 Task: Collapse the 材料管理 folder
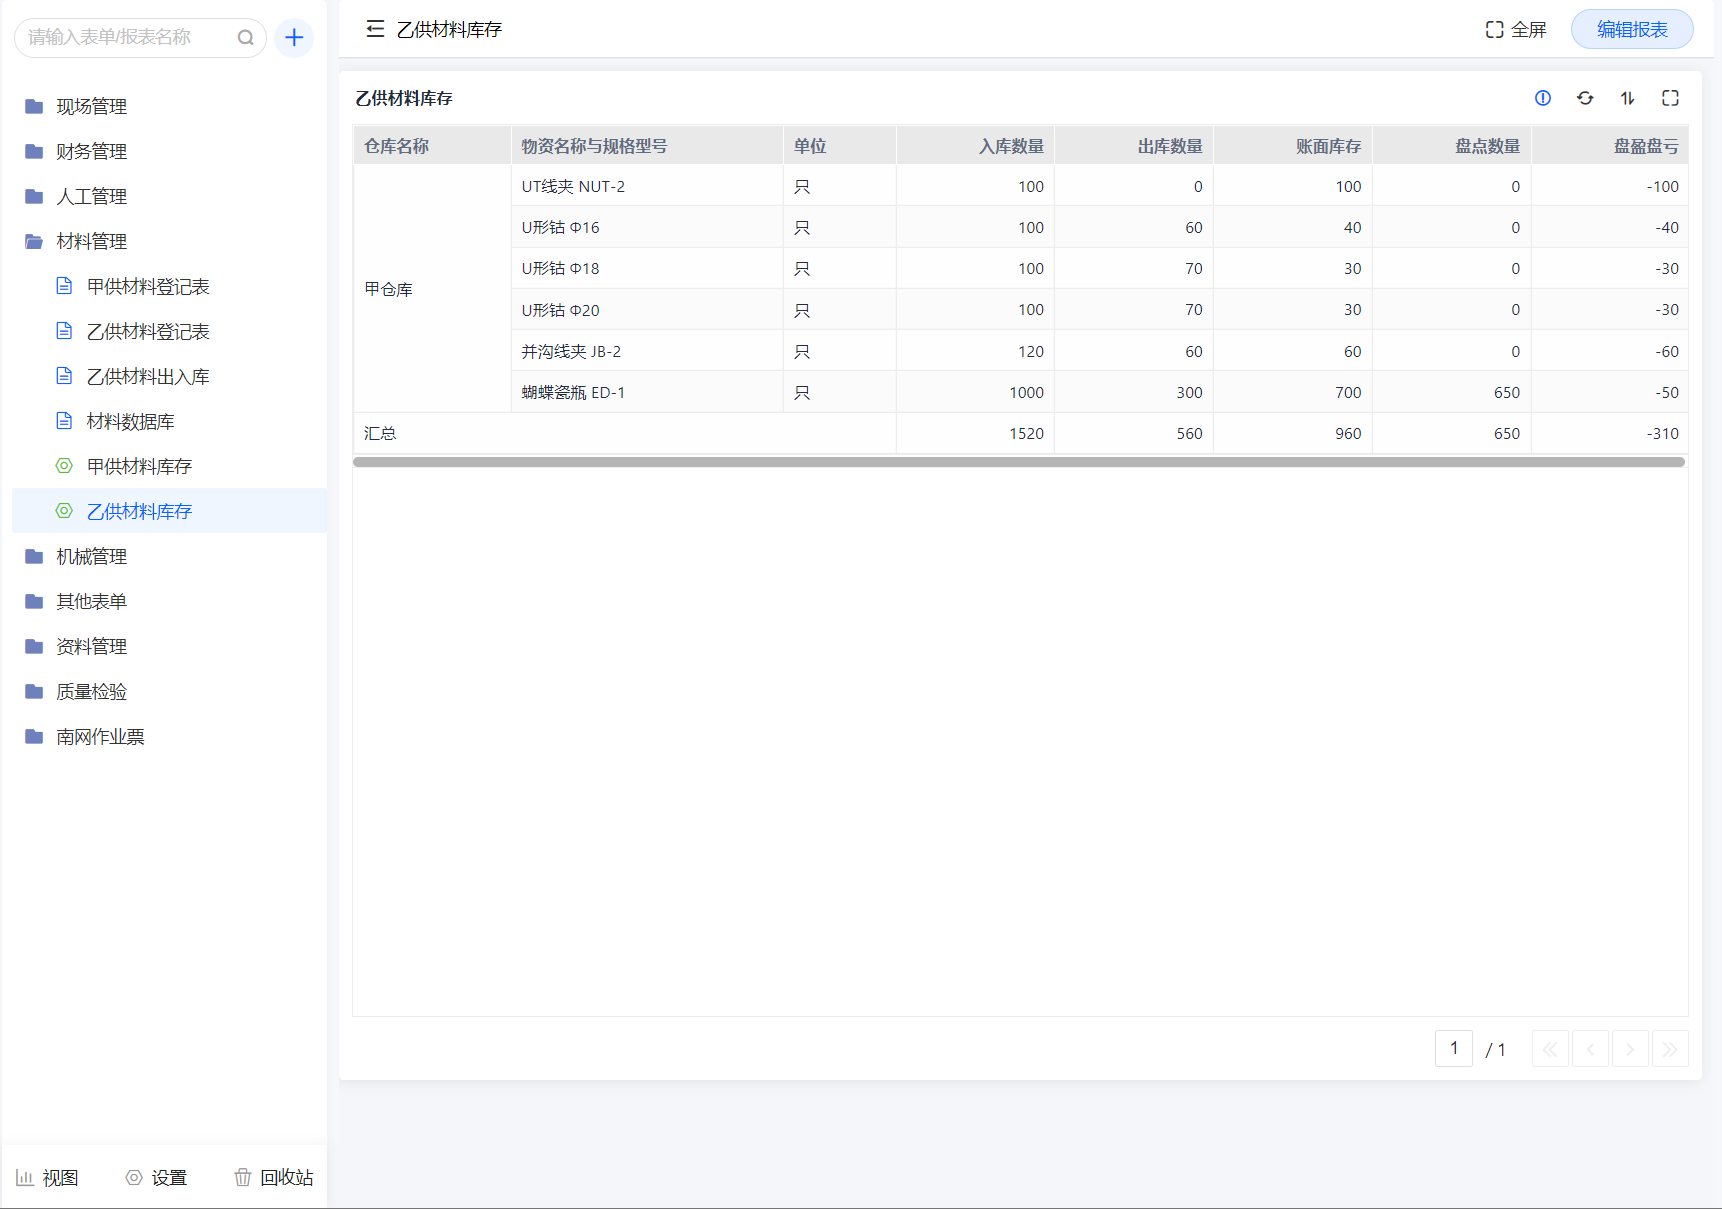point(91,241)
